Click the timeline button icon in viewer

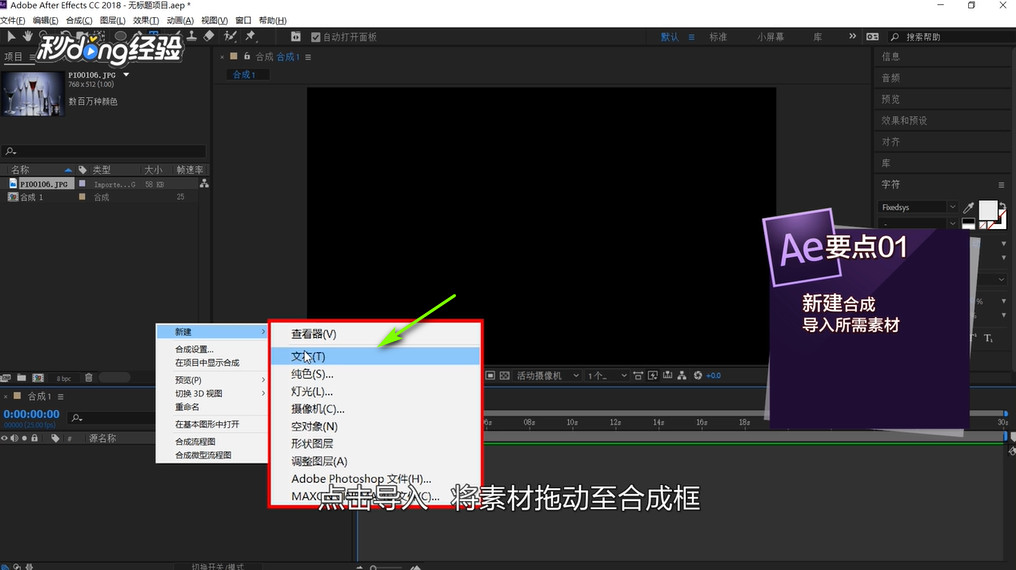pyautogui.click(x=667, y=376)
